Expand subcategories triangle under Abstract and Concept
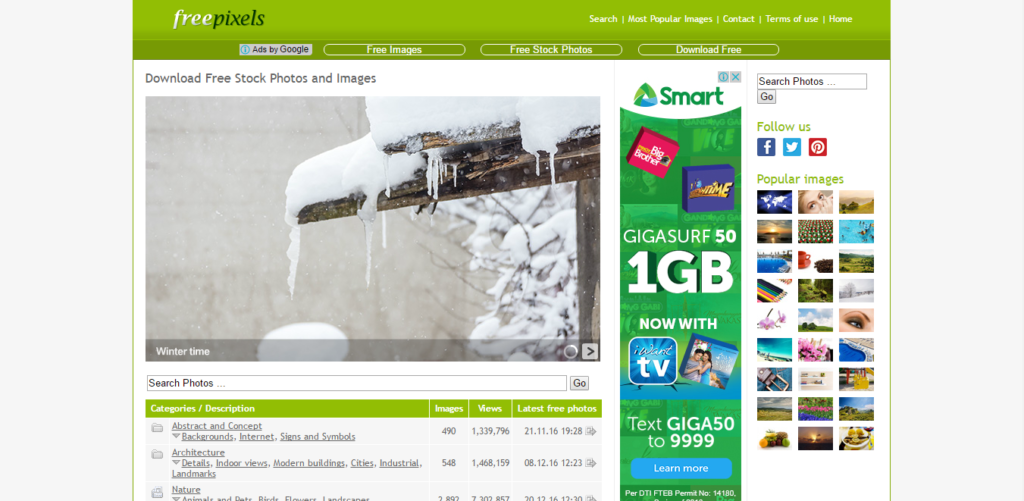Screen dimensions: 1024x501 176,436
